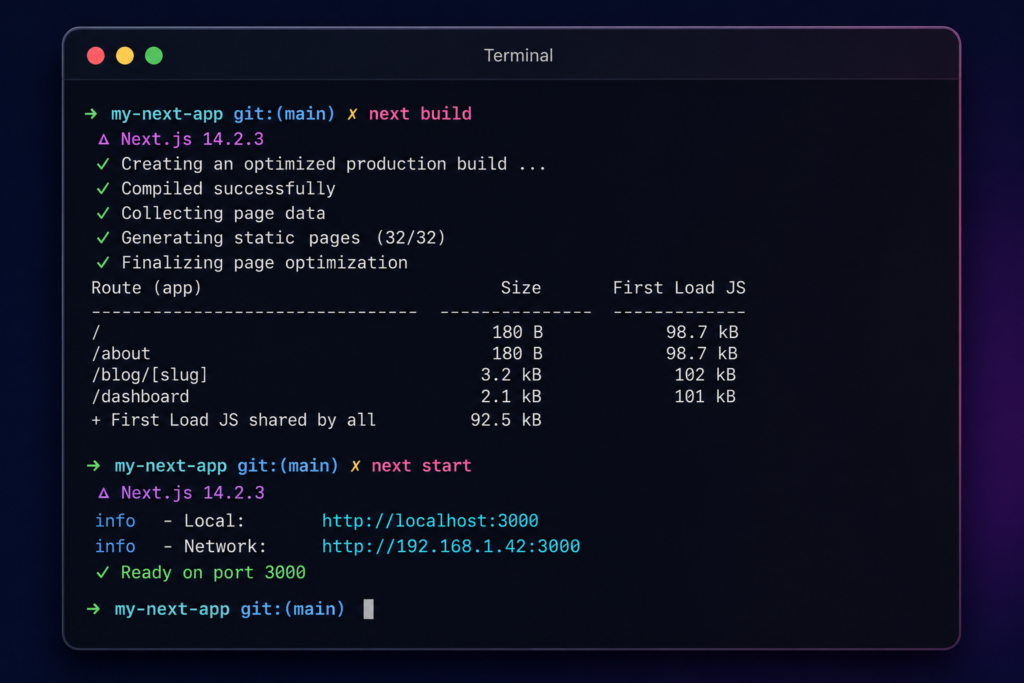
Task: Click the blinking cursor at last prompt
Action: coord(368,609)
